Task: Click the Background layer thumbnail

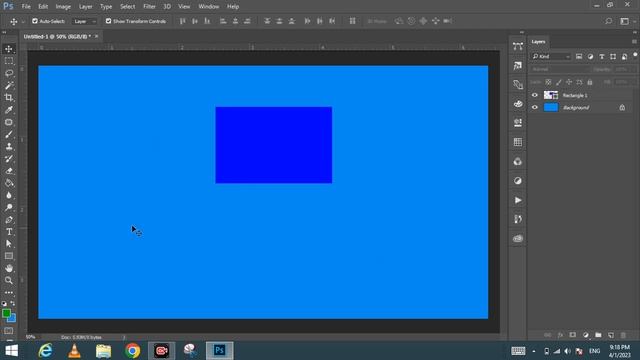Action: coord(551,107)
